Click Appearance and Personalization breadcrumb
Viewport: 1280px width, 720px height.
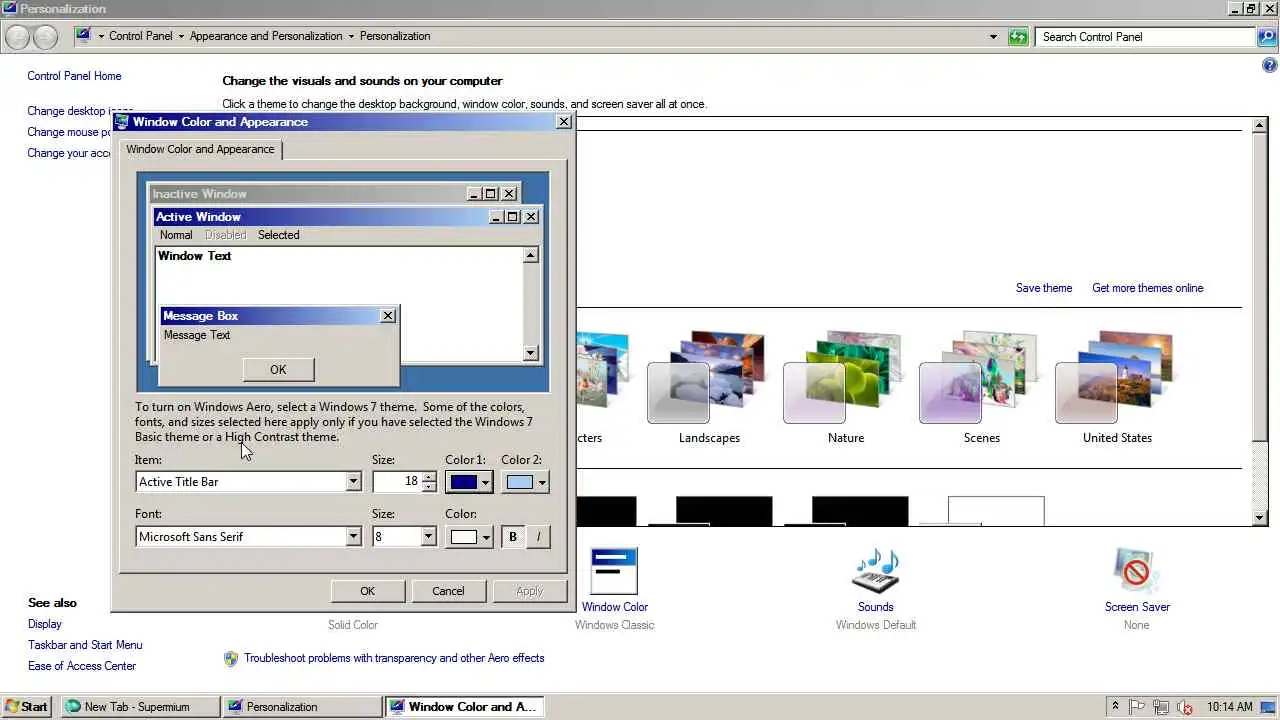[266, 36]
